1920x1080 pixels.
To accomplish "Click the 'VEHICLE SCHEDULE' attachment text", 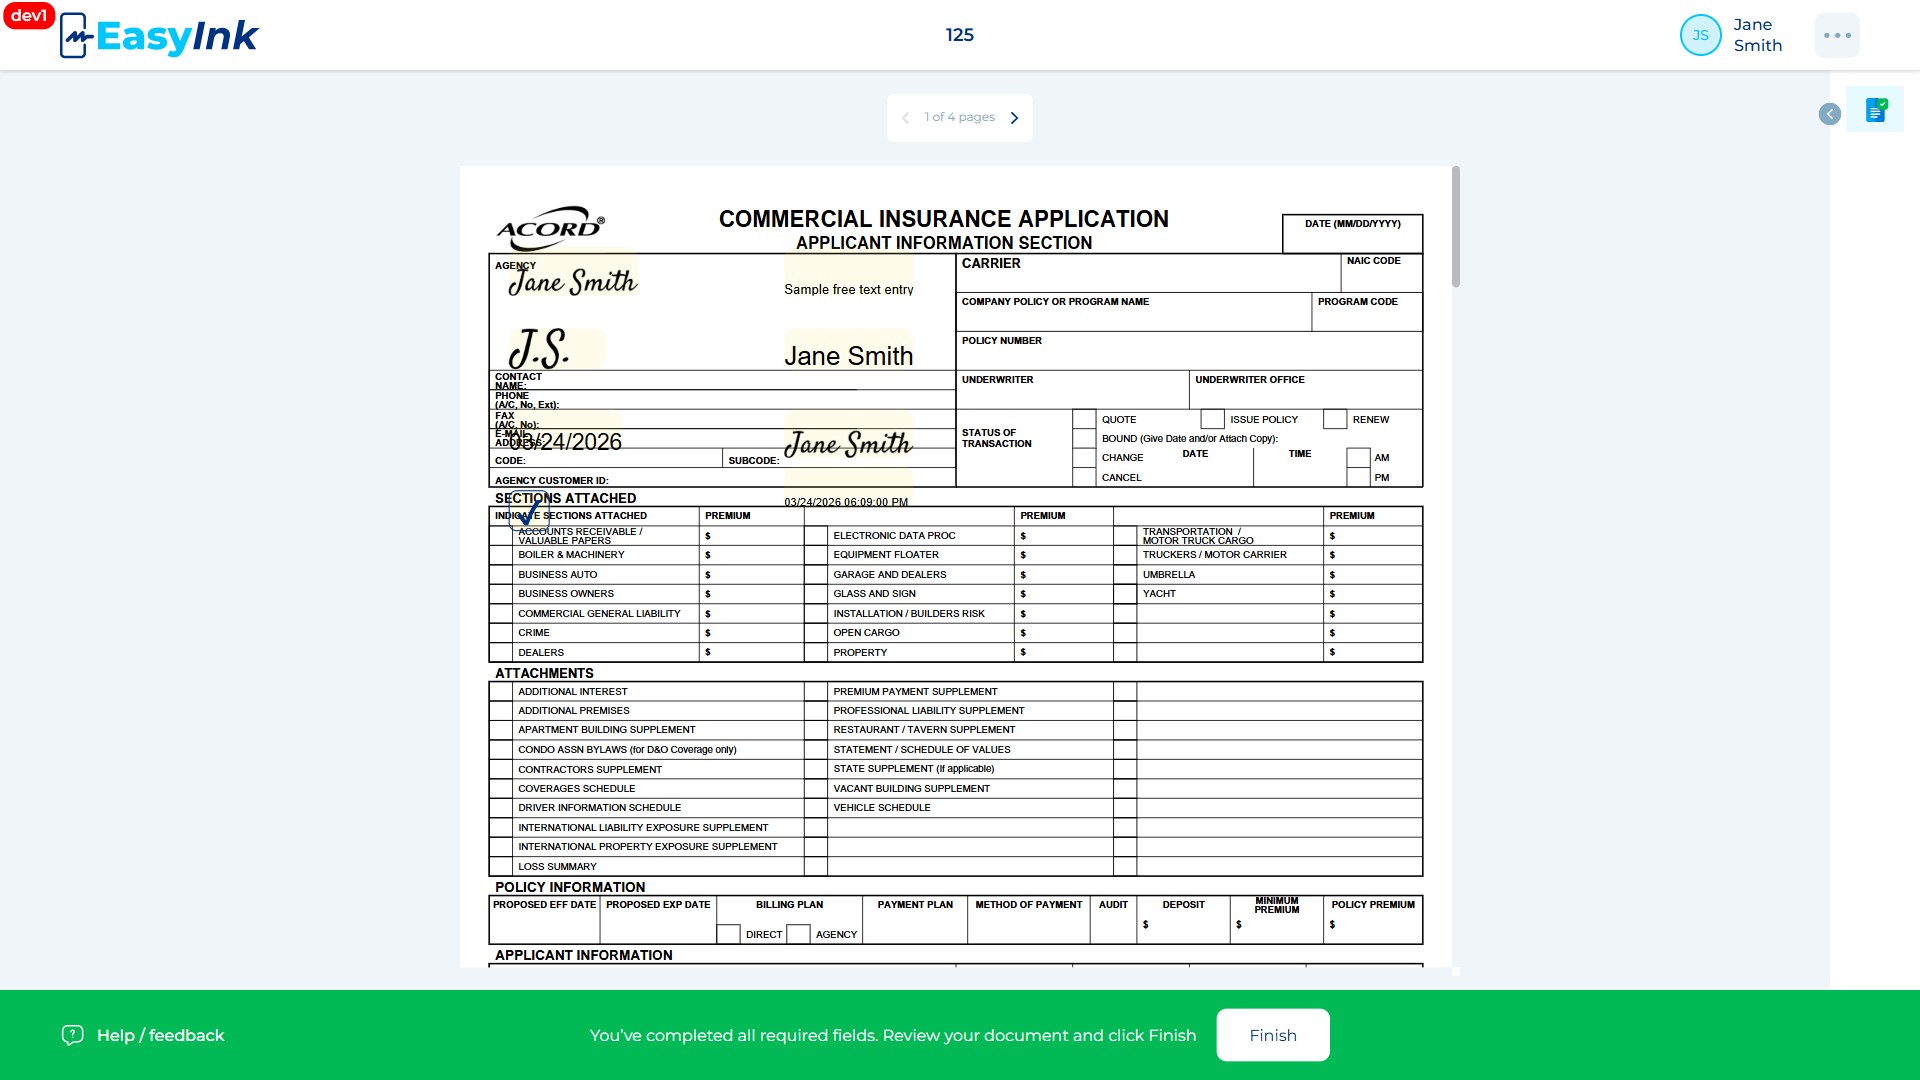I will [882, 808].
